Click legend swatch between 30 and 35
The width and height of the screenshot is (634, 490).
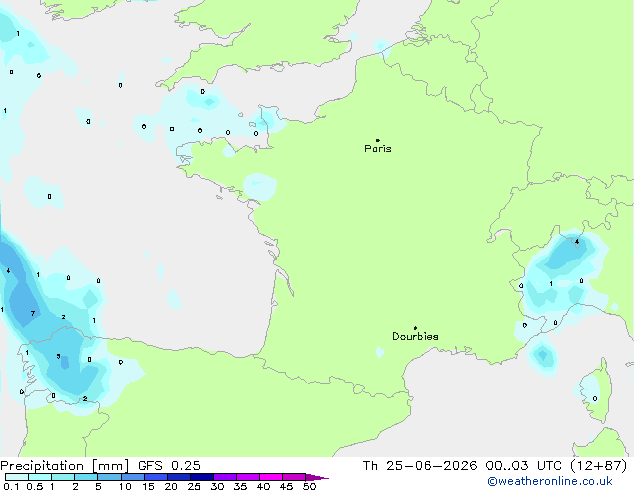click(225, 477)
